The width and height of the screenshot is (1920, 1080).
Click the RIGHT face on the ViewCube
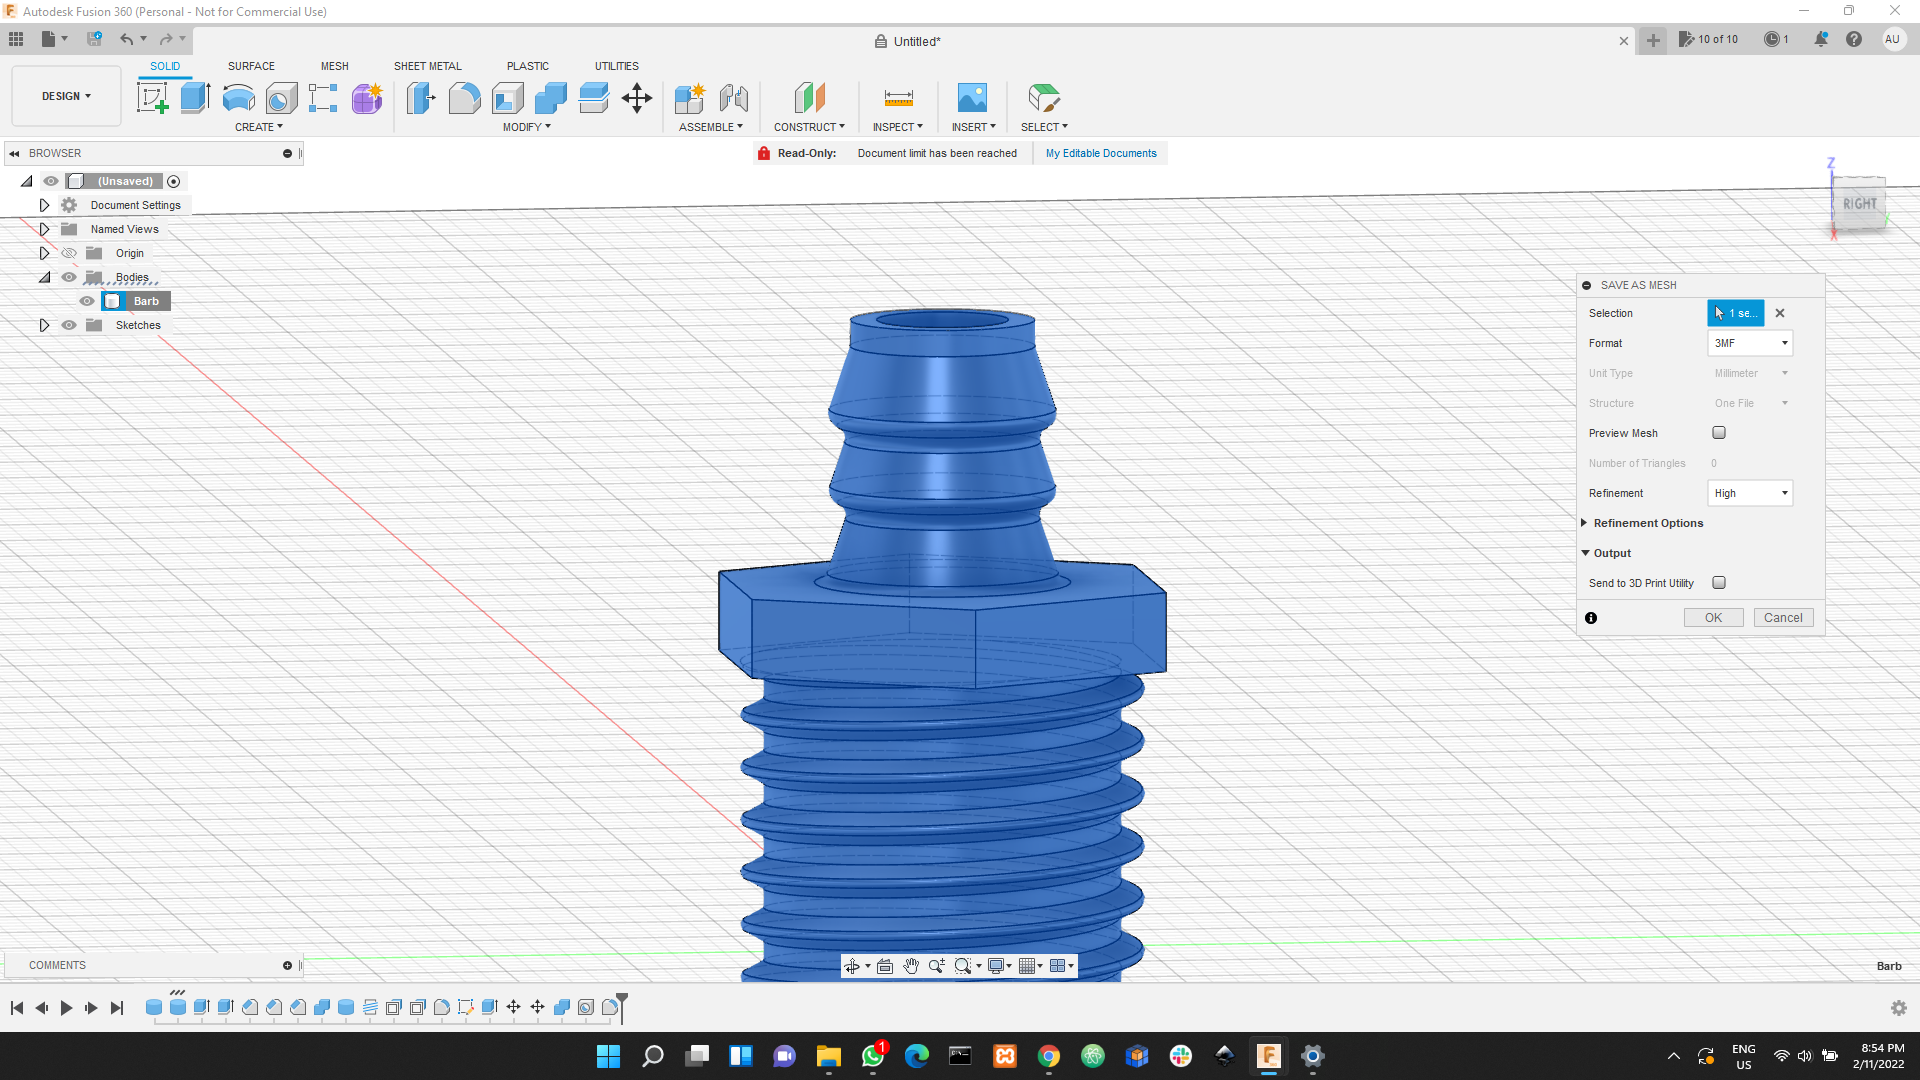(x=1858, y=203)
